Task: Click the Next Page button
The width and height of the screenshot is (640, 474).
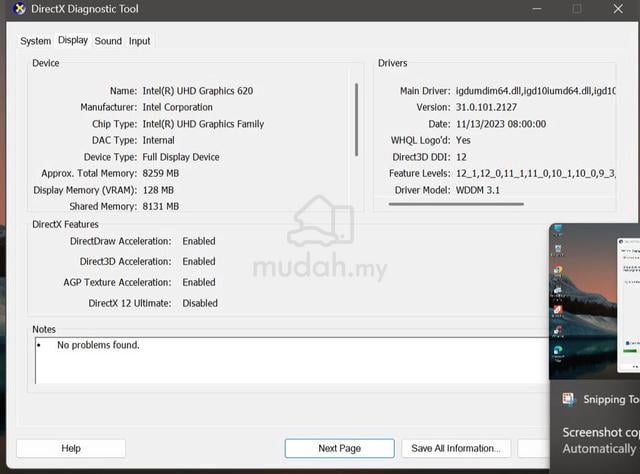Action: click(x=340, y=448)
